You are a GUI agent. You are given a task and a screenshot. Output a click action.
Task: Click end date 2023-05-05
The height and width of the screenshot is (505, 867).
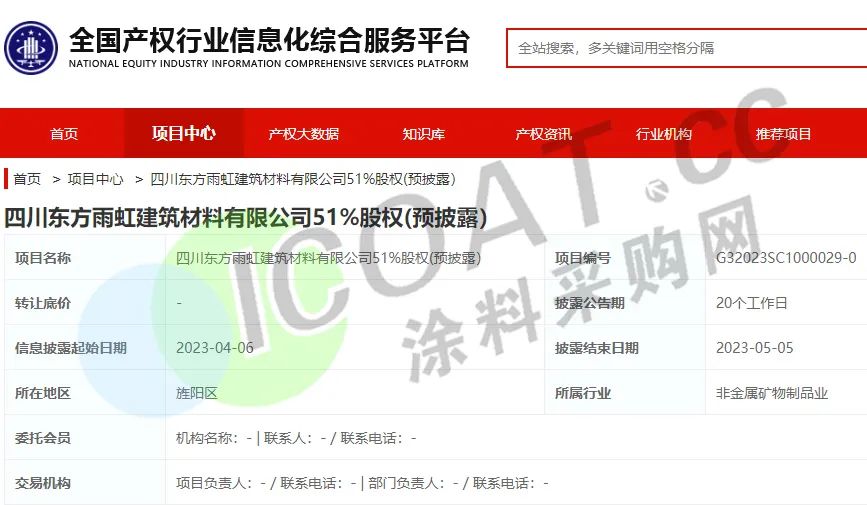pyautogui.click(x=755, y=348)
